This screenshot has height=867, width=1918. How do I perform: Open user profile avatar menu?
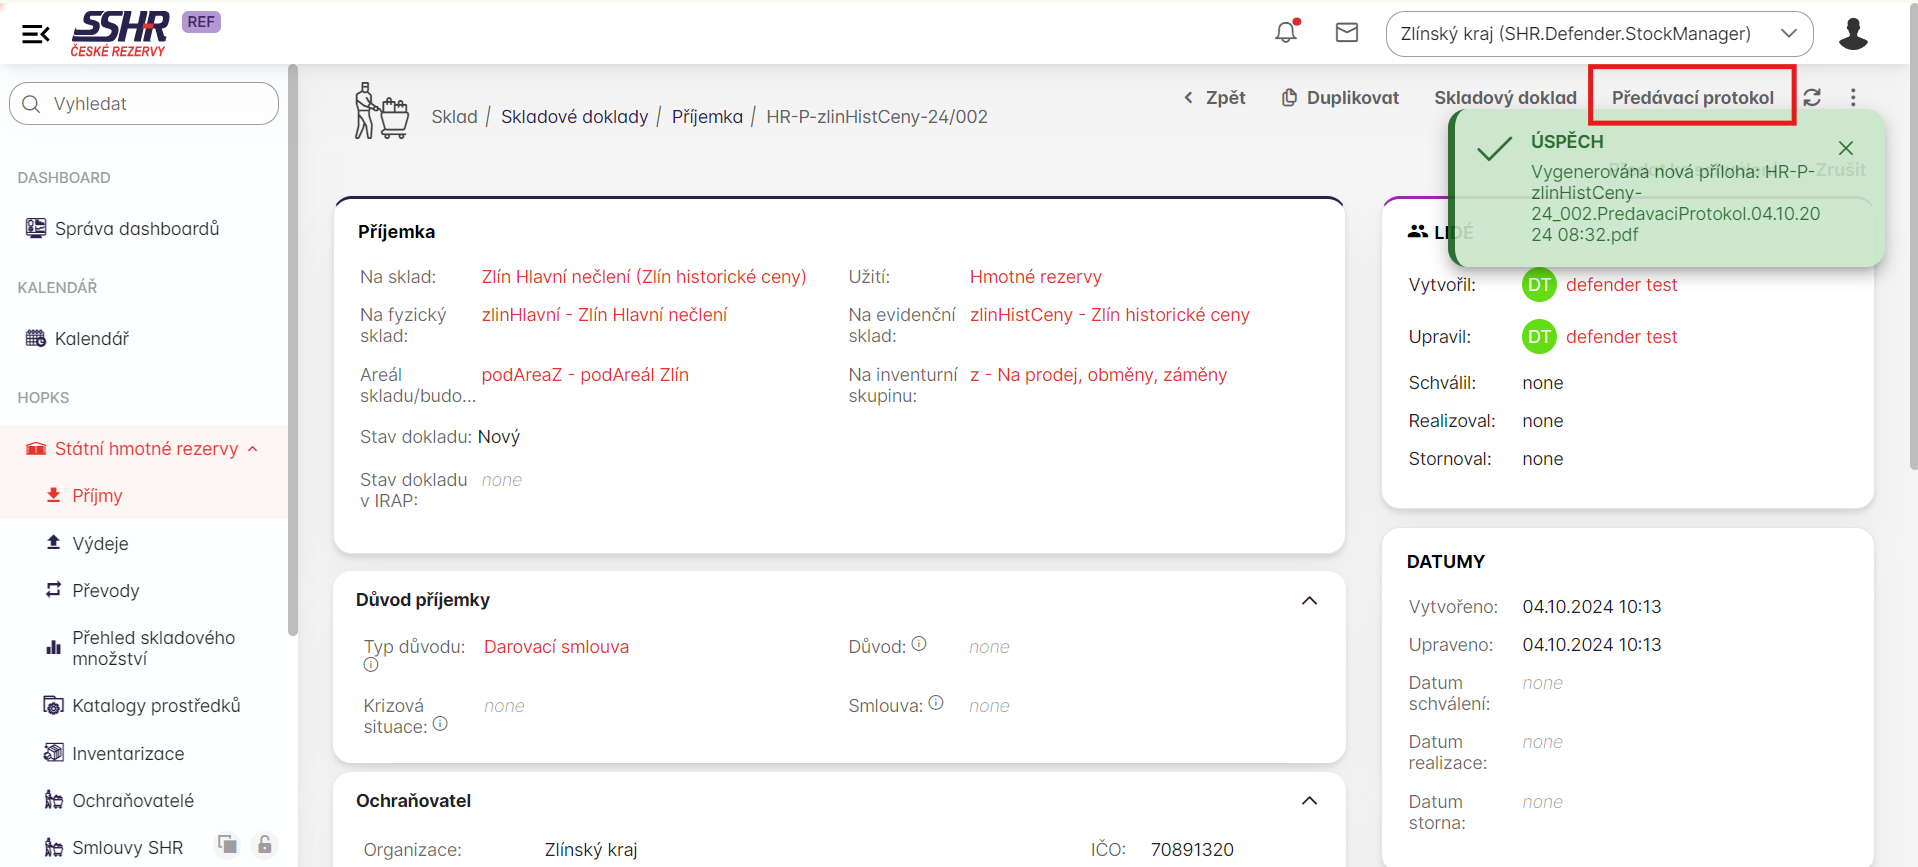pyautogui.click(x=1853, y=34)
